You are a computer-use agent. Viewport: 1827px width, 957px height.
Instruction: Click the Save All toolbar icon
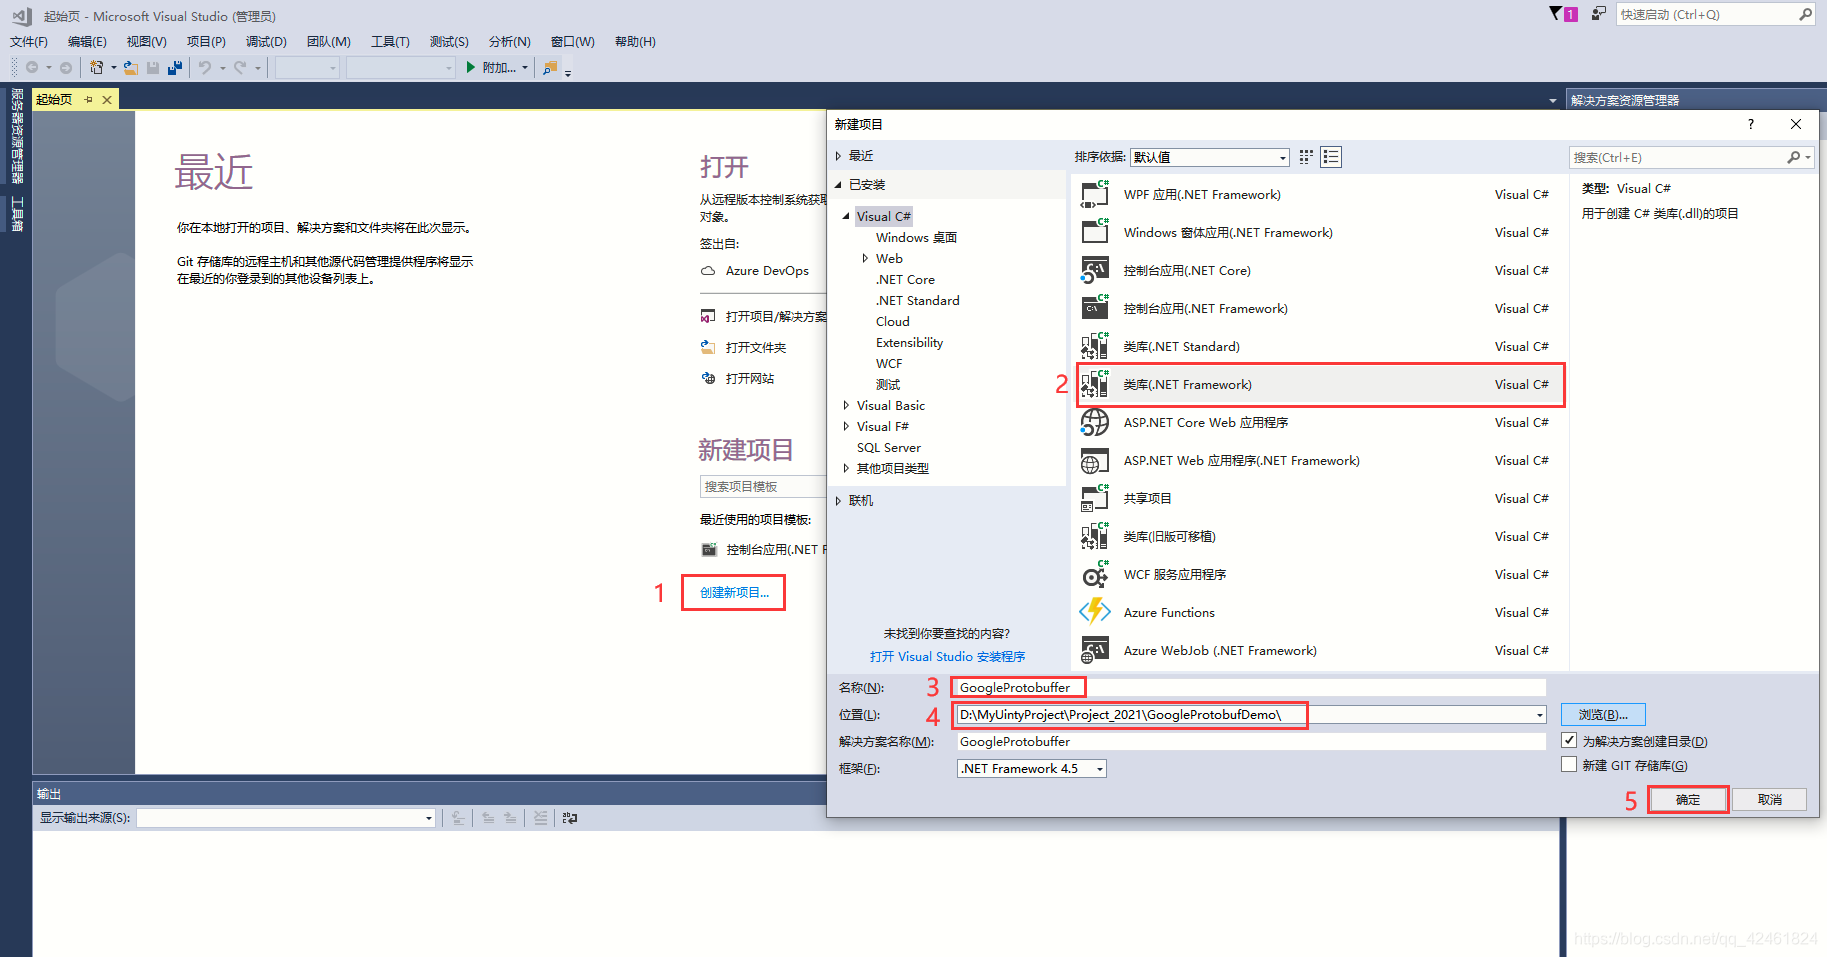tap(174, 67)
